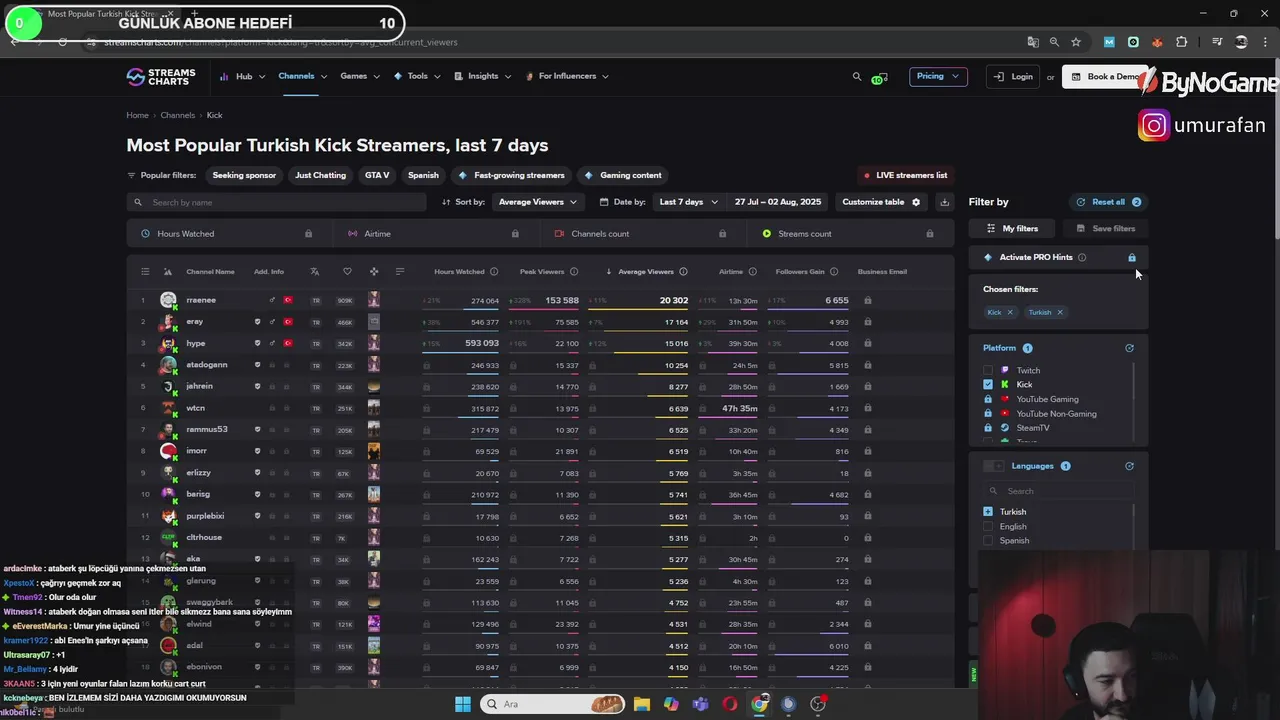
Task: Go to Home breadcrumb link
Action: pyautogui.click(x=137, y=115)
